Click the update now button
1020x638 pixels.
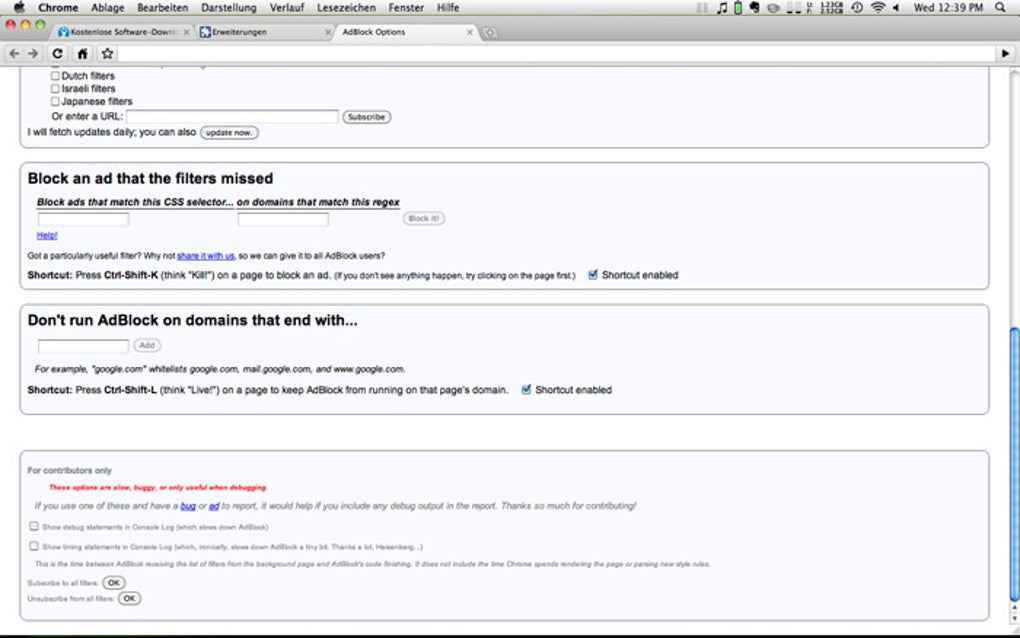229,133
